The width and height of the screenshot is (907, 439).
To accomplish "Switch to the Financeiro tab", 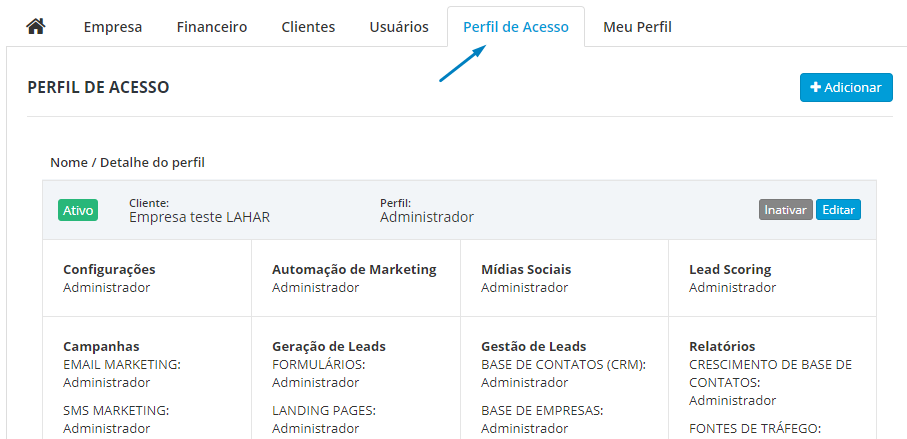I will [x=212, y=27].
